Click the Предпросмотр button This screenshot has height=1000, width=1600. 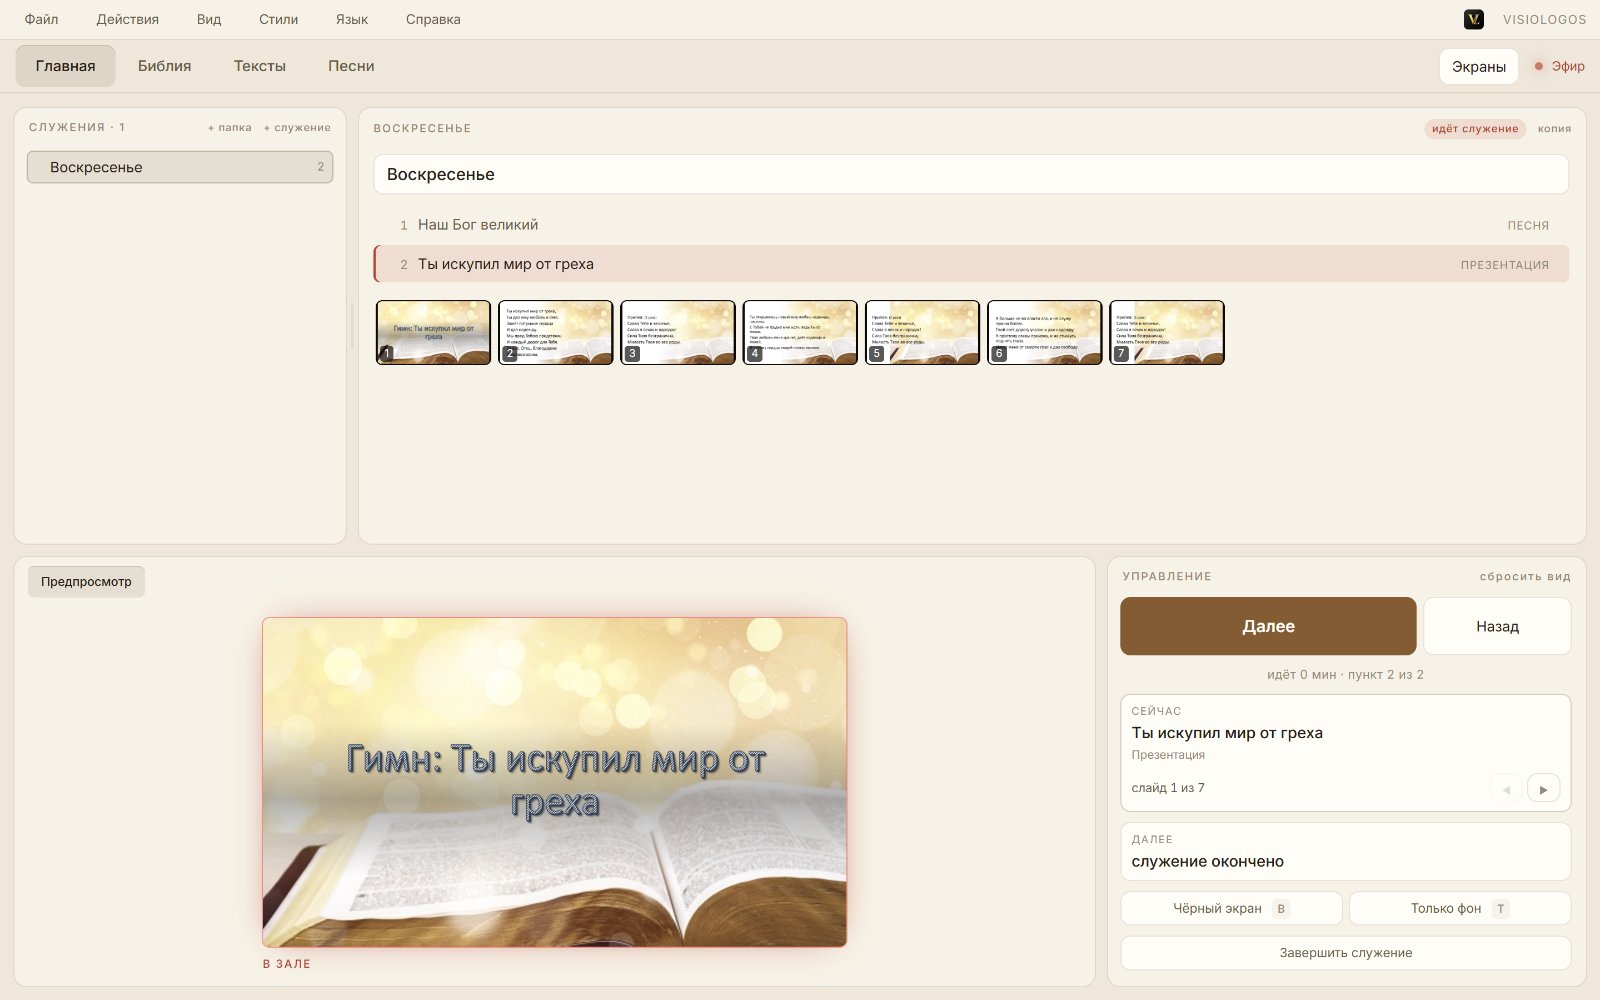86,582
